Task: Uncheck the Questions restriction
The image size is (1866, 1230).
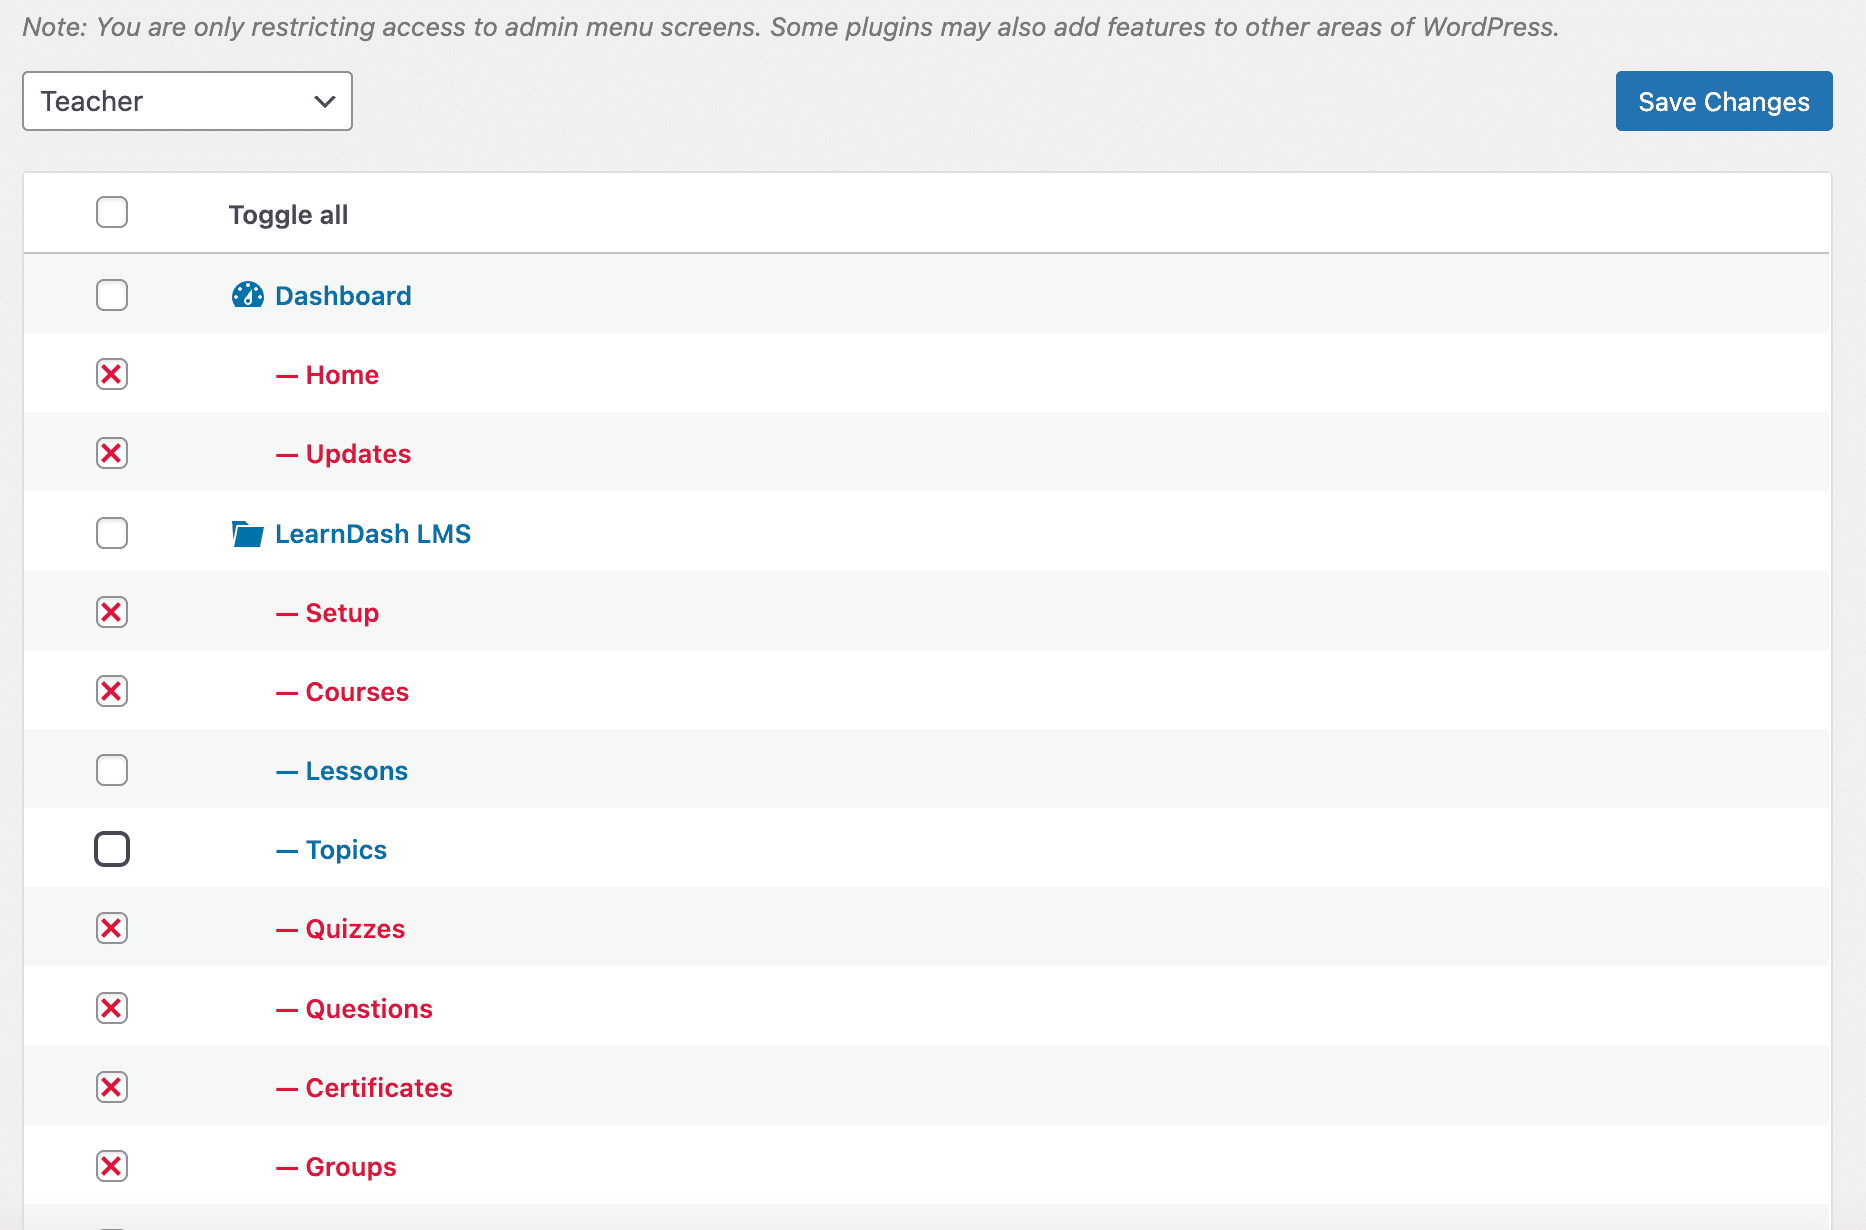Action: point(111,1007)
